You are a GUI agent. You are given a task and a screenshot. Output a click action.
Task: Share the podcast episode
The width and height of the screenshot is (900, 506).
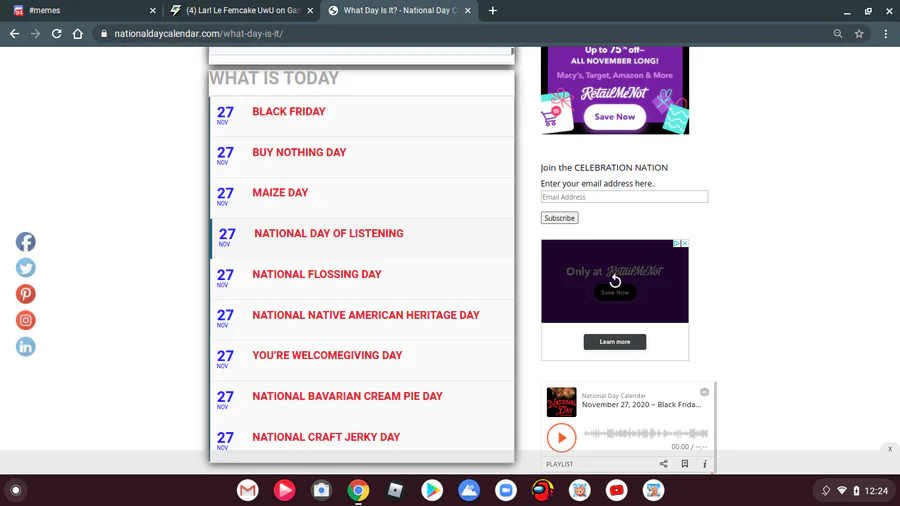(664, 464)
